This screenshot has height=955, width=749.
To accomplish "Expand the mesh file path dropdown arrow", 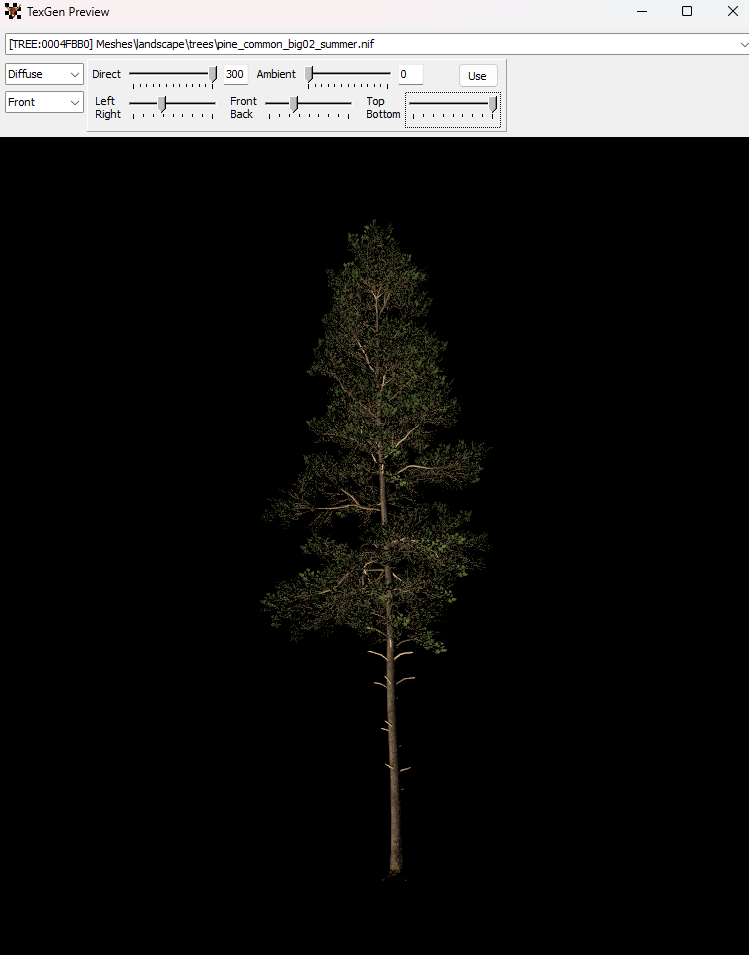I will coord(742,44).
